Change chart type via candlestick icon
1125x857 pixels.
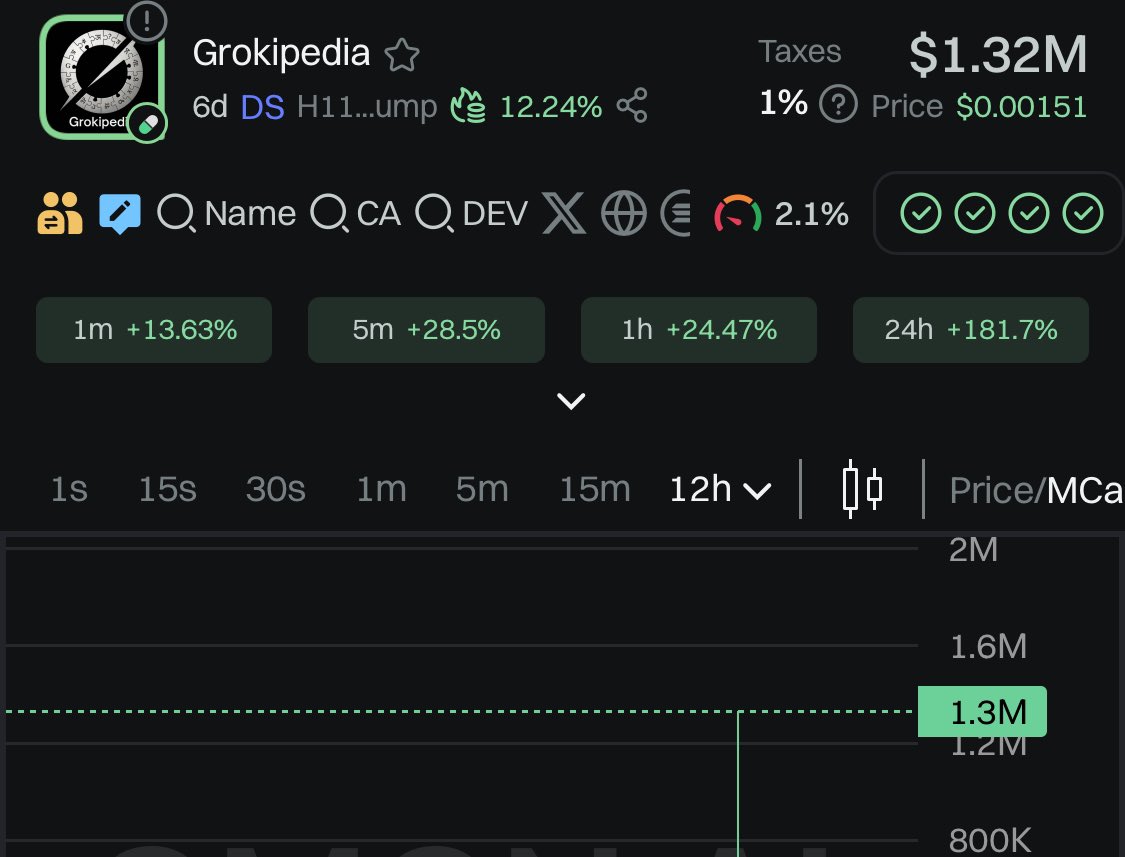tap(862, 489)
